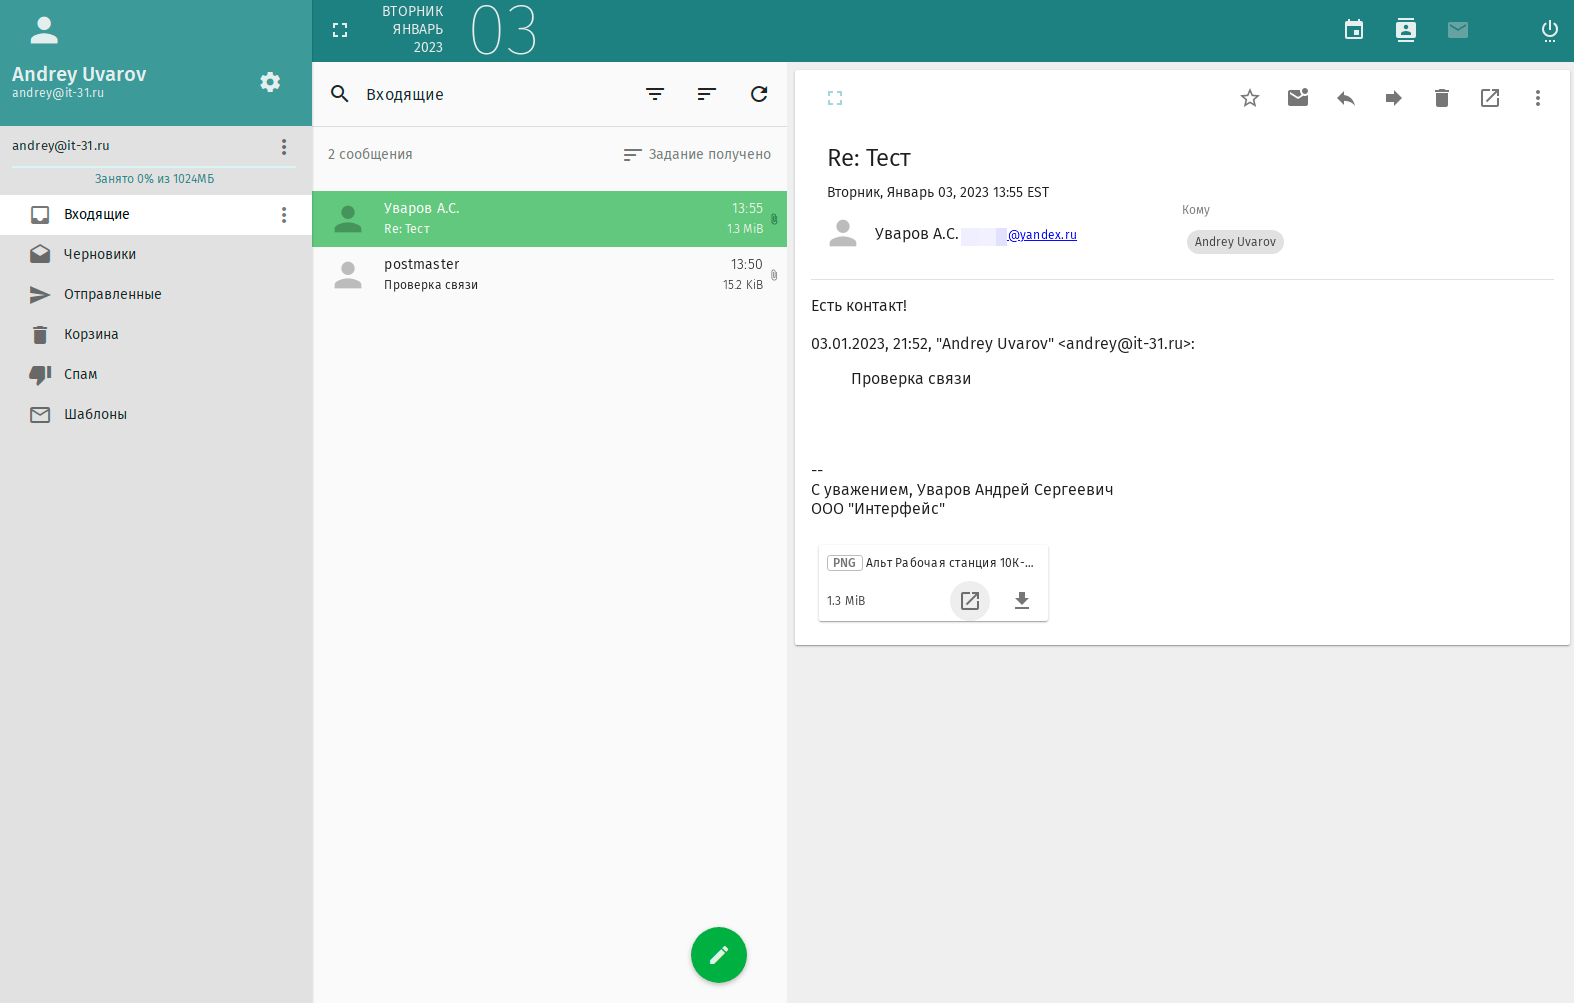Screen dimensions: 1574x1003
Task: Star the Re: Тест message
Action: point(1250,98)
